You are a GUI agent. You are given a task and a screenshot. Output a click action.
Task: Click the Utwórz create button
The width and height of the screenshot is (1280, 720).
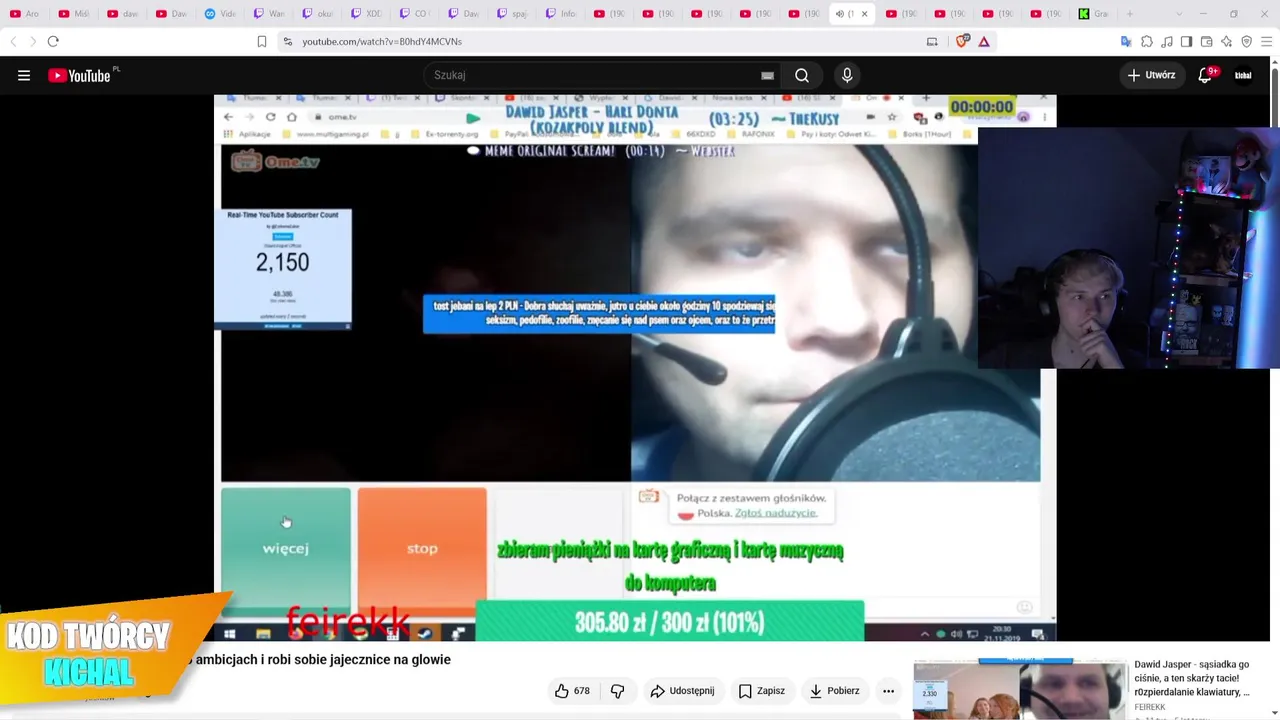(x=1151, y=75)
